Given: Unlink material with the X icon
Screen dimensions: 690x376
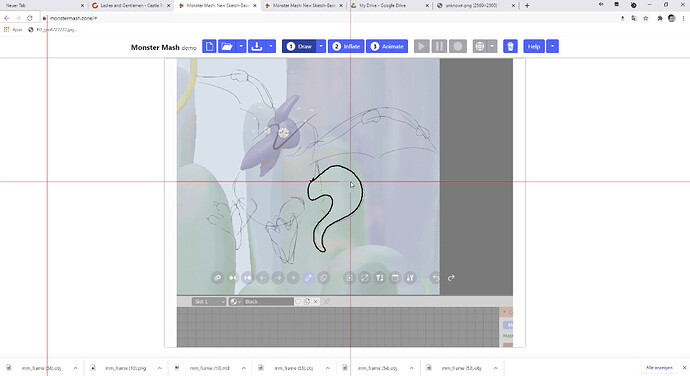Looking at the screenshot, I should point(316,302).
